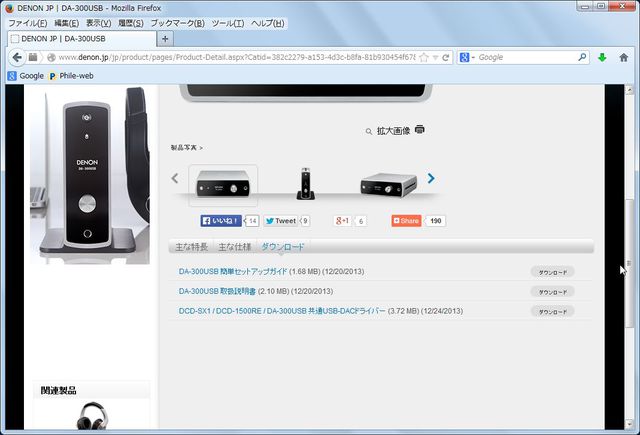Screen dimensions: 640x435
Task: Open a new tab with plus button
Action: click(x=165, y=39)
